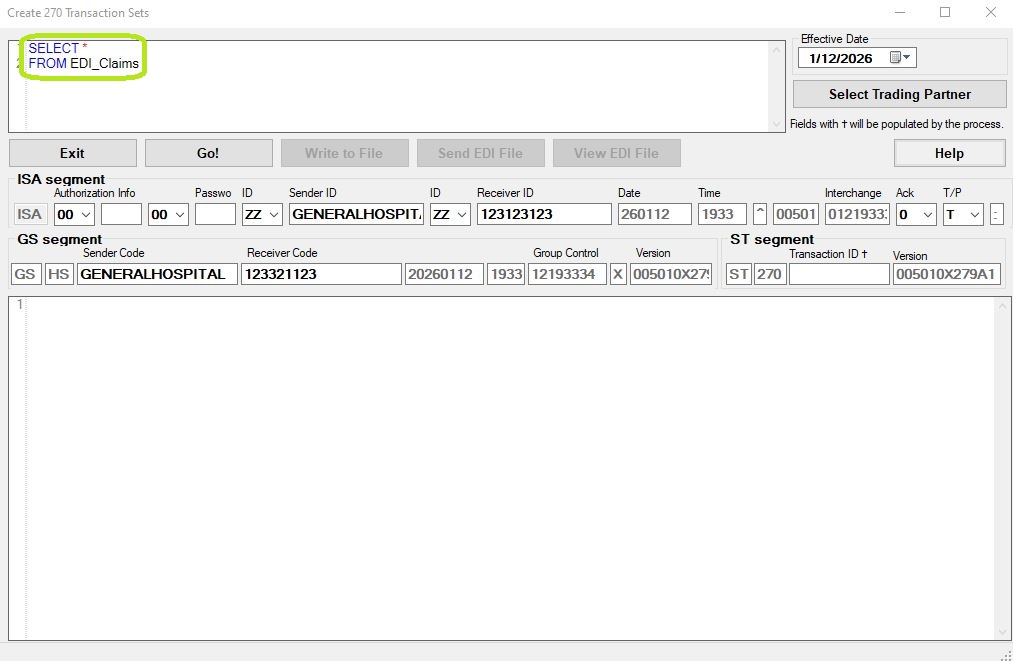Click the ISA label box
The image size is (1013, 661).
pos(29,215)
